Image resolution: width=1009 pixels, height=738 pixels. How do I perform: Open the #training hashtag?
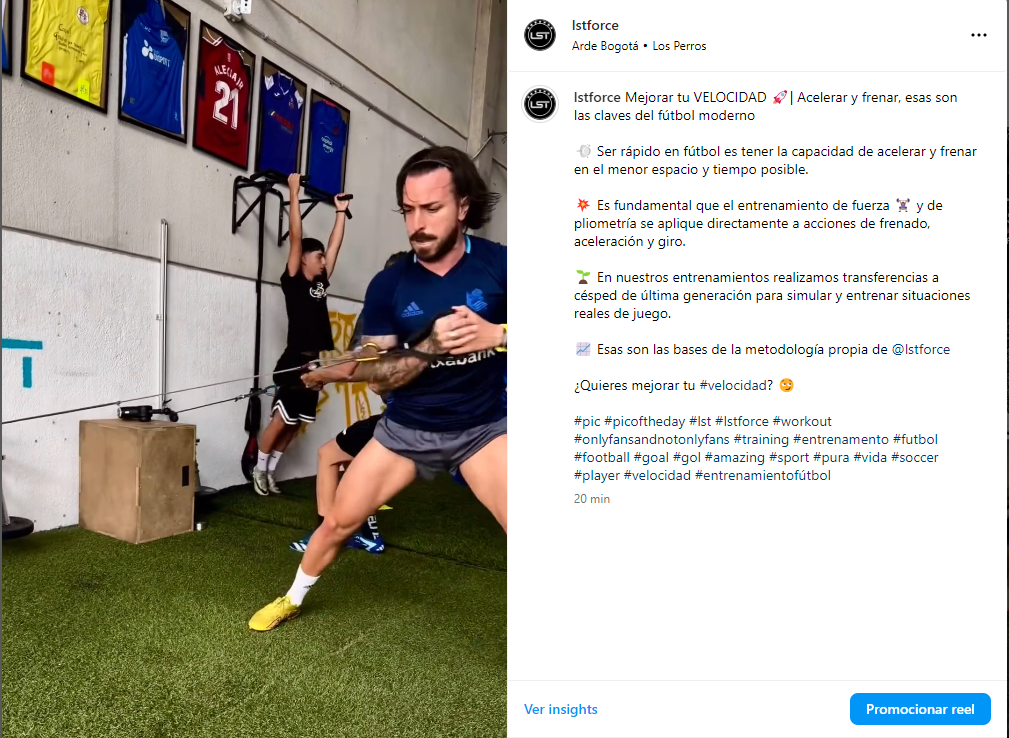761,439
